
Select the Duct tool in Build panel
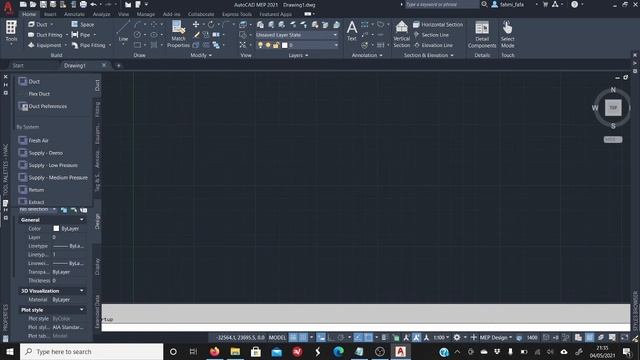coord(38,24)
